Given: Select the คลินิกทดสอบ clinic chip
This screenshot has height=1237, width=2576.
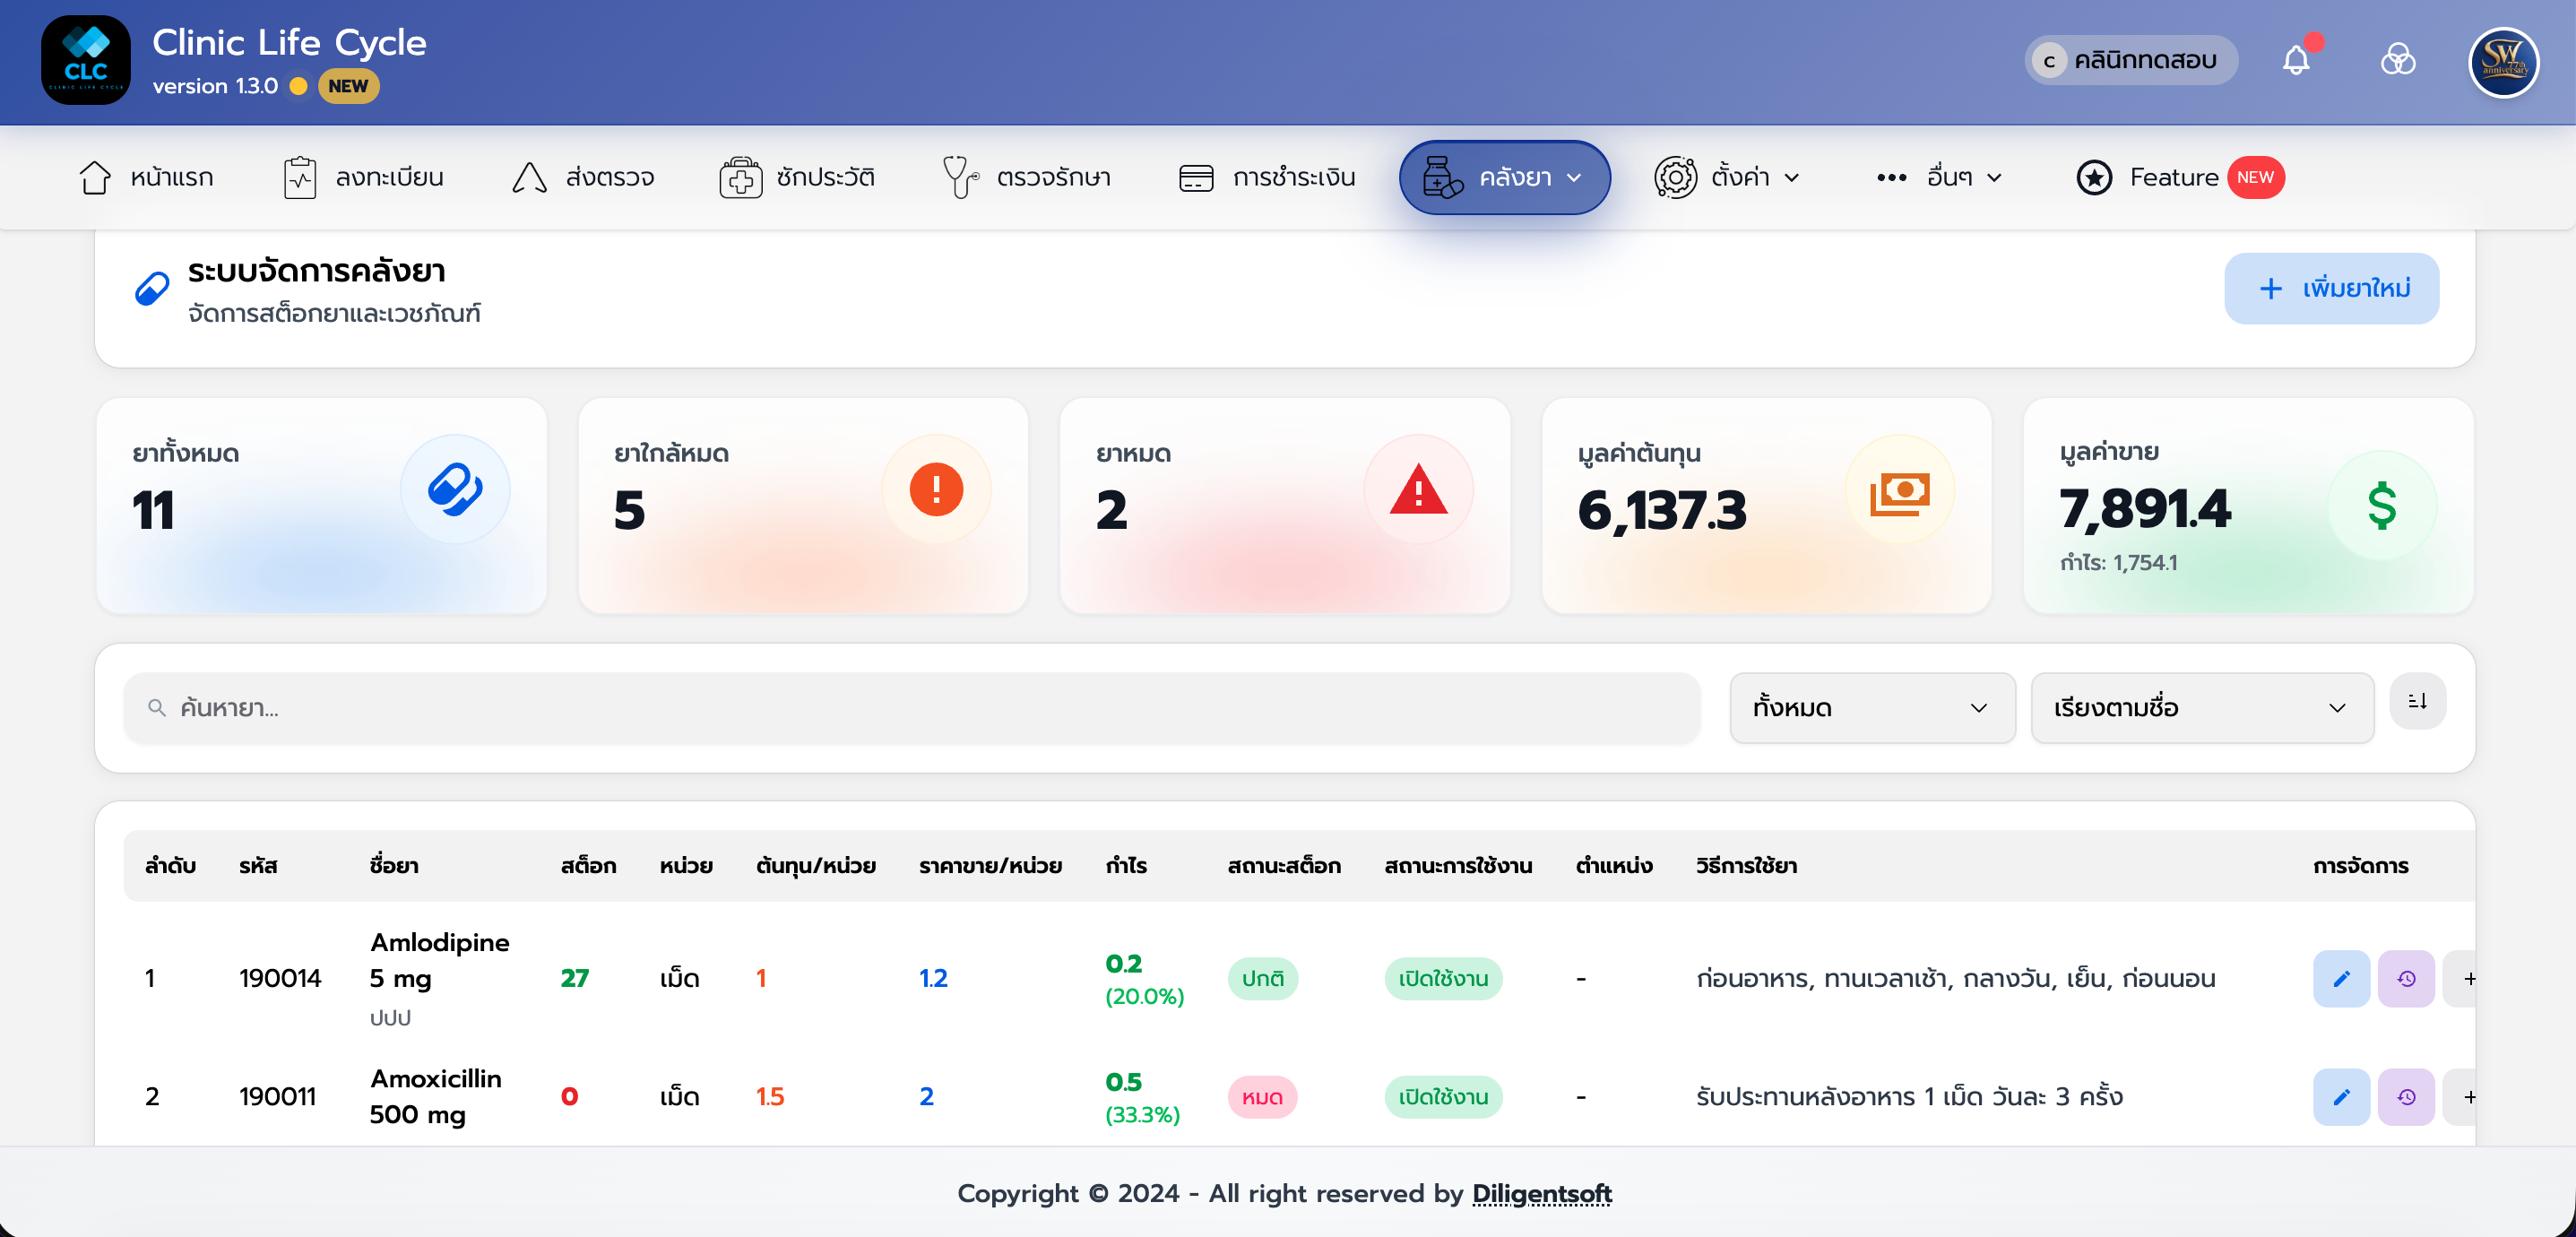Looking at the screenshot, I should tap(2130, 61).
